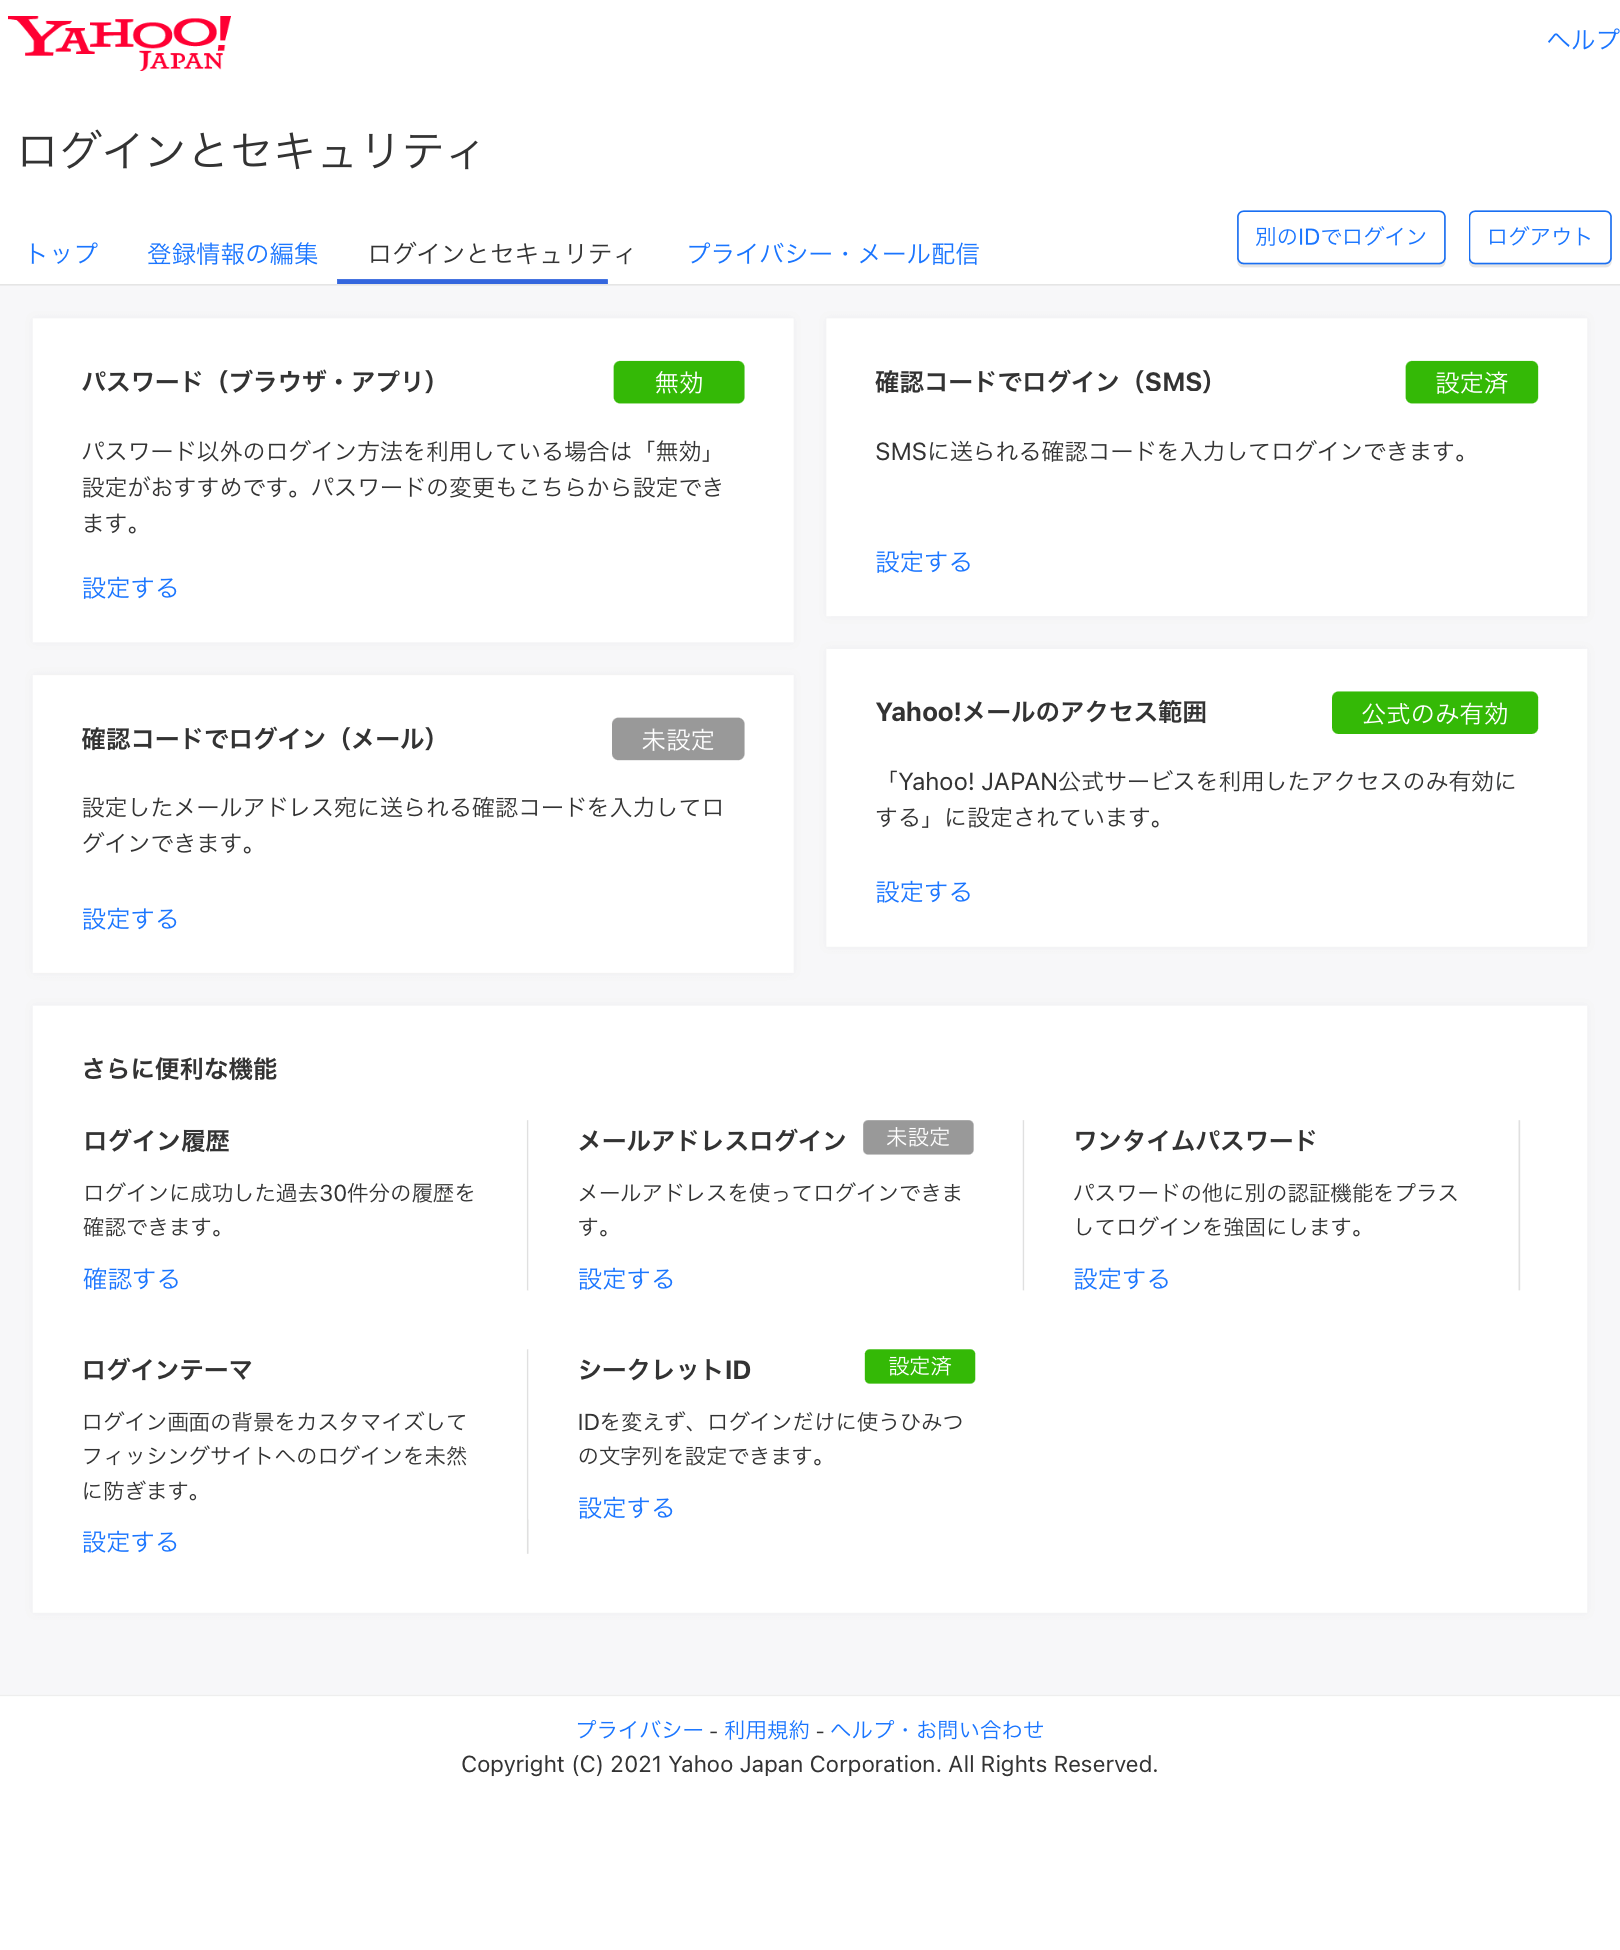Click the 無効 status badge for password
The height and width of the screenshot is (1950, 1620).
679,382
